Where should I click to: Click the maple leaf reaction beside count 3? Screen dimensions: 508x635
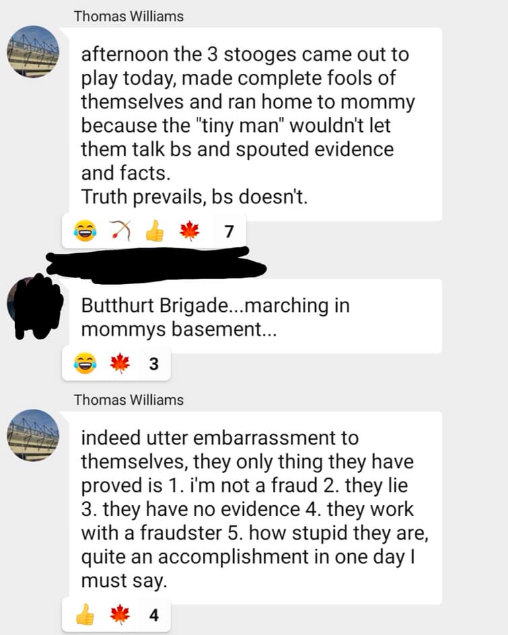pos(120,363)
